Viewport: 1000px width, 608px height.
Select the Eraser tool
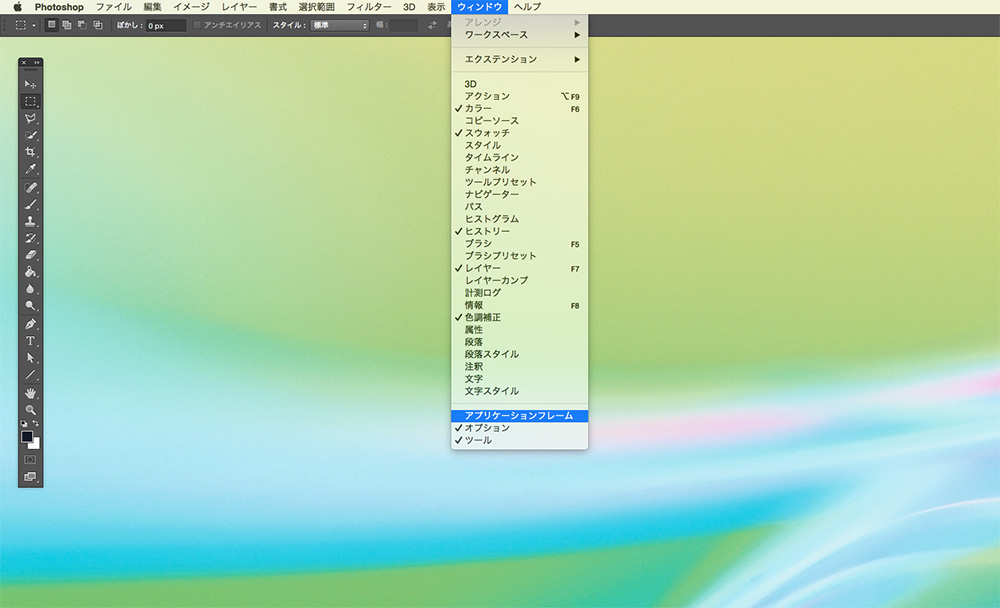coord(30,255)
